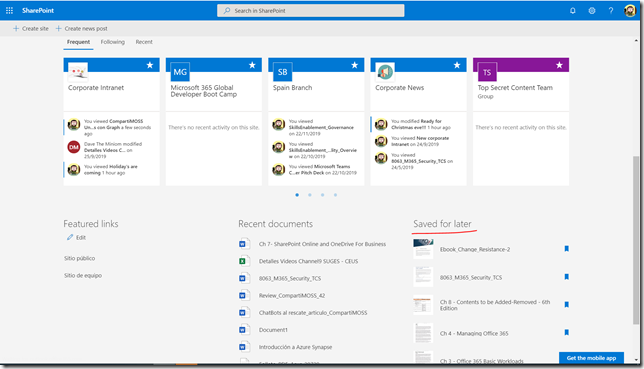Click Create news post

(x=81, y=28)
